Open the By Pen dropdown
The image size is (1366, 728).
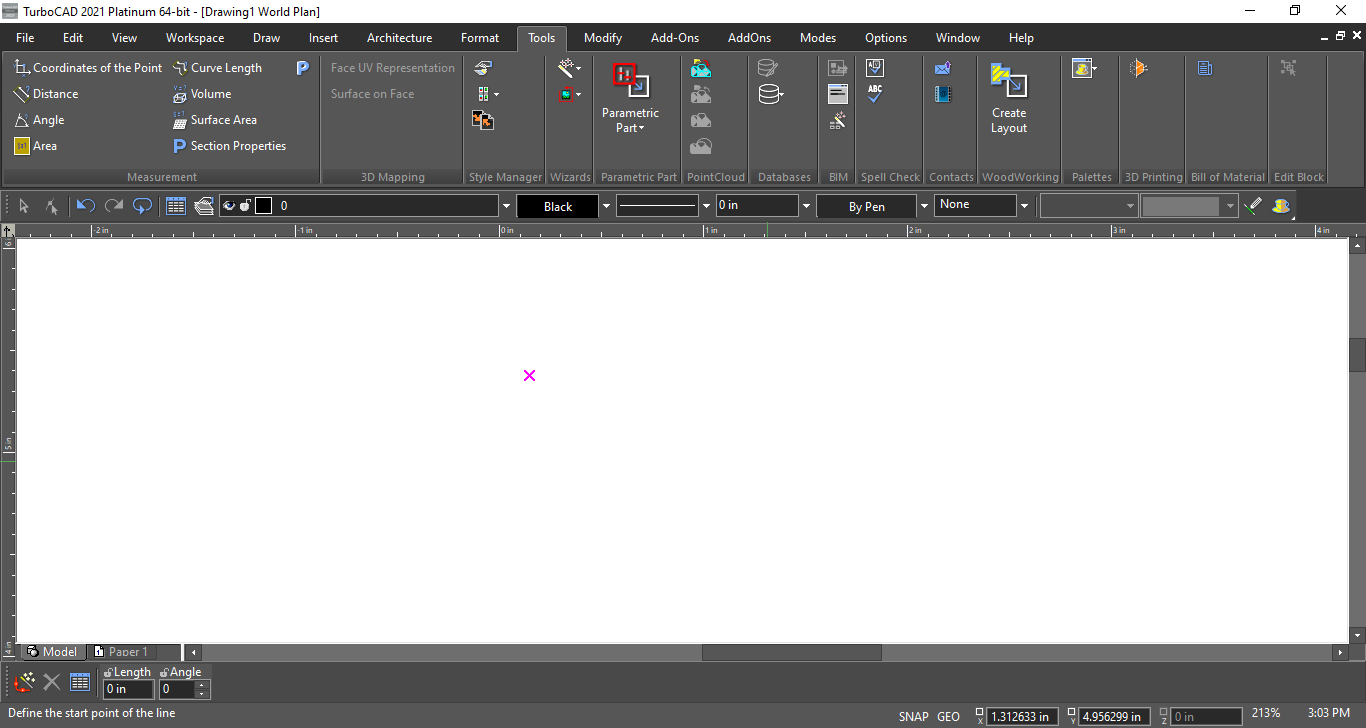pos(923,206)
